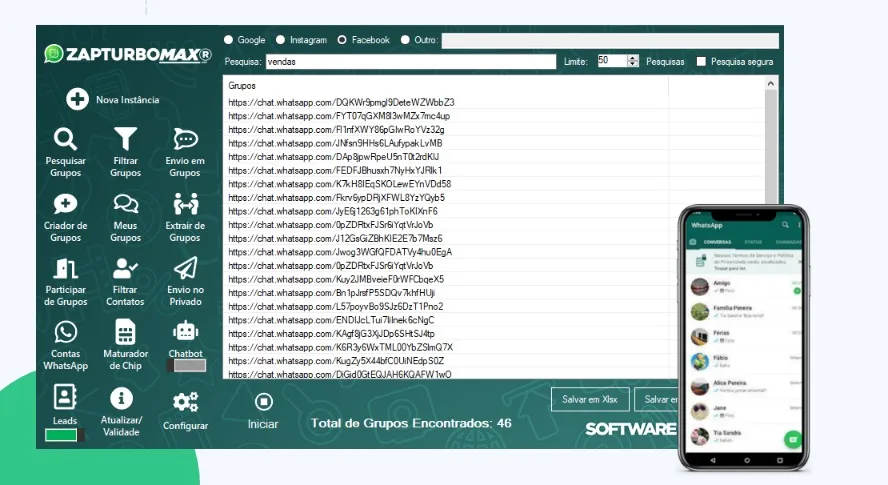Viewport: 888px width, 485px height.
Task: Select the group link ending ENDIJcLTui7lilnek6cNgC
Action: (331, 320)
